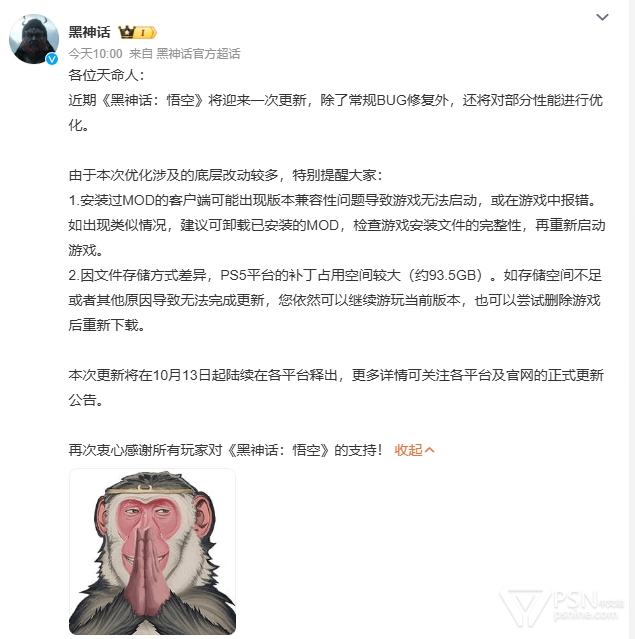The image size is (635, 639).
Task: Click the 来自 source label
Action: (141, 54)
